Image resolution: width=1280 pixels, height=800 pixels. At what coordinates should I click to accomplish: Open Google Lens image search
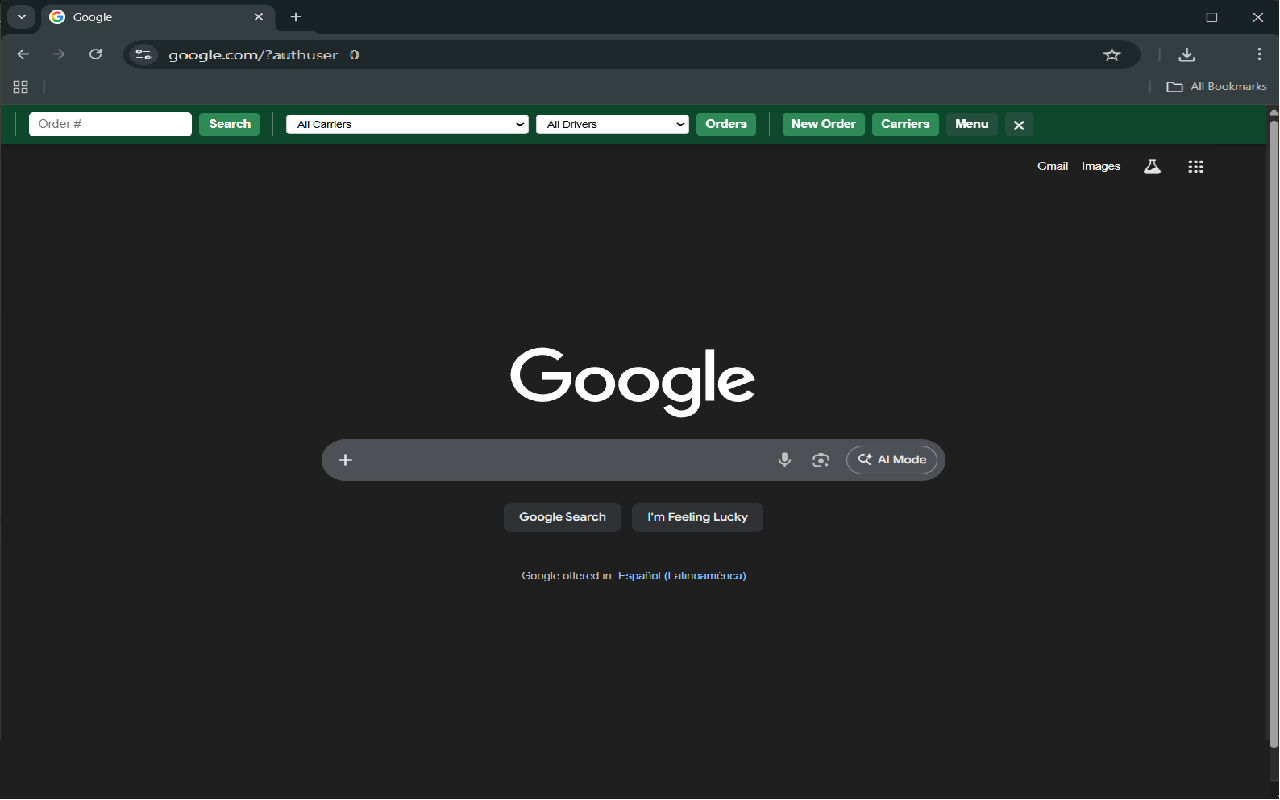click(x=820, y=459)
